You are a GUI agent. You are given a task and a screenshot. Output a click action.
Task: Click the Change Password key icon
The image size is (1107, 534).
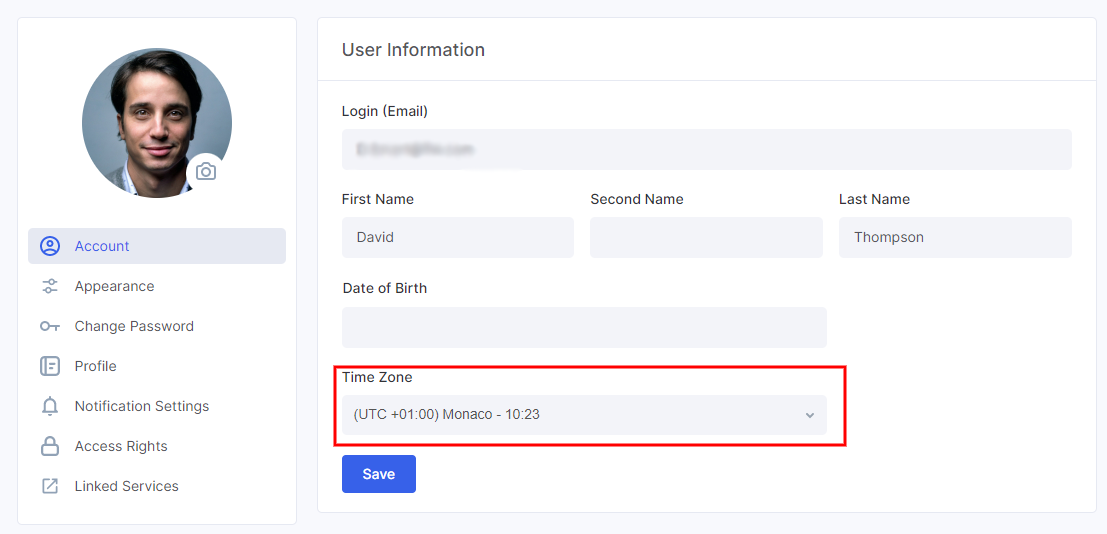tap(49, 326)
